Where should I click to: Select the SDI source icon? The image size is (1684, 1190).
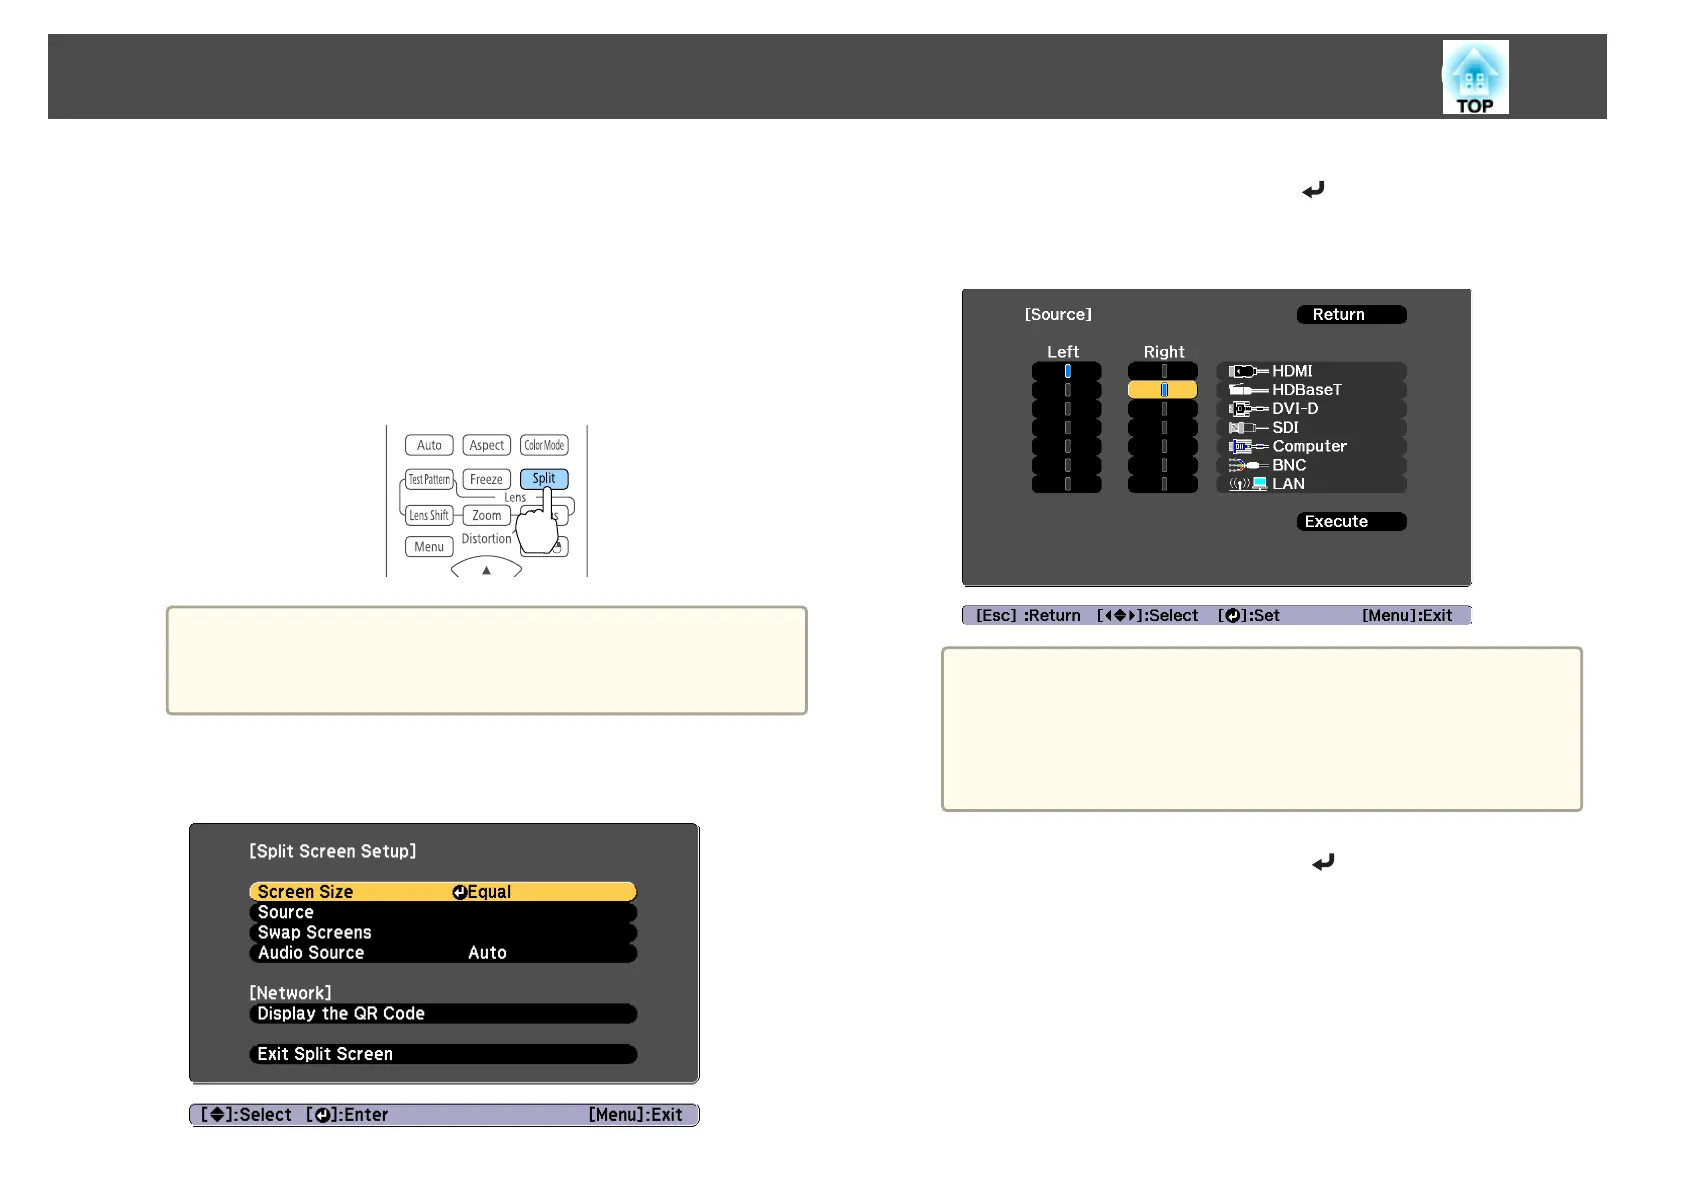tap(1247, 428)
